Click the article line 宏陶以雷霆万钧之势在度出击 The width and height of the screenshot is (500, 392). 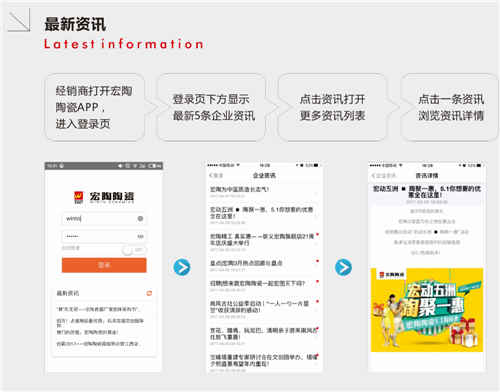click(x=427, y=221)
